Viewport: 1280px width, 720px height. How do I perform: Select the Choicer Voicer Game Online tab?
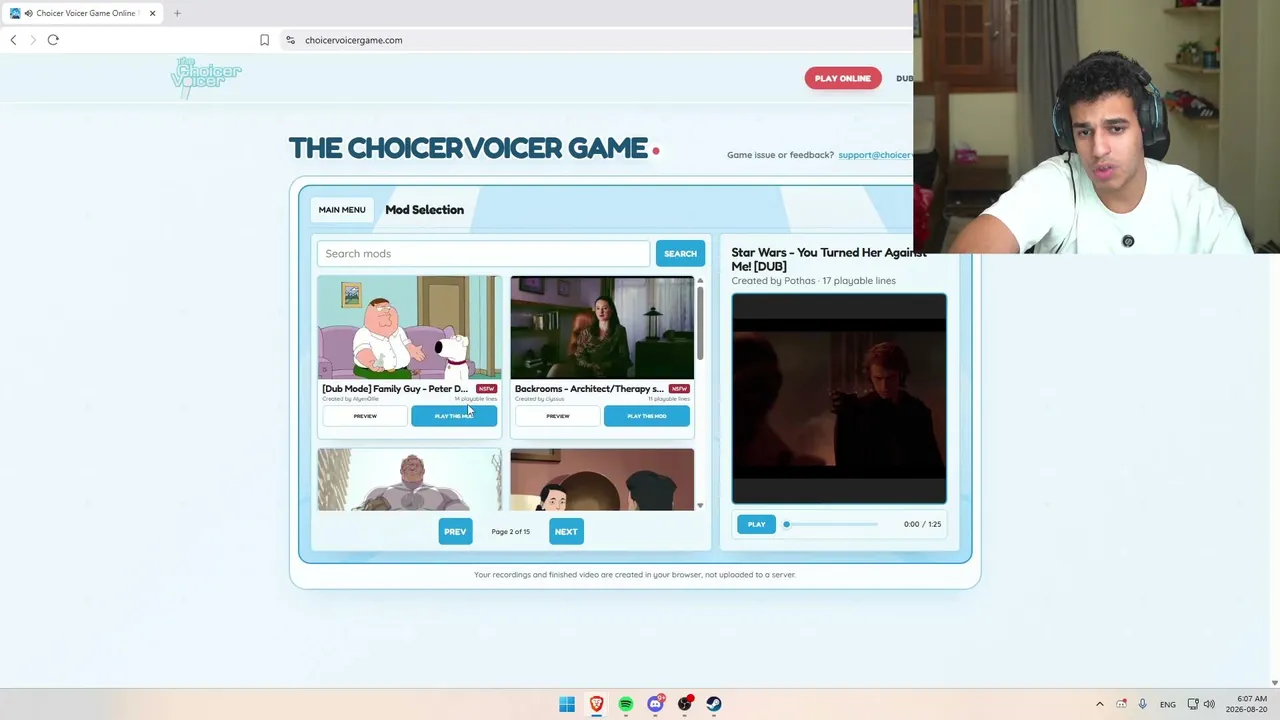(82, 13)
